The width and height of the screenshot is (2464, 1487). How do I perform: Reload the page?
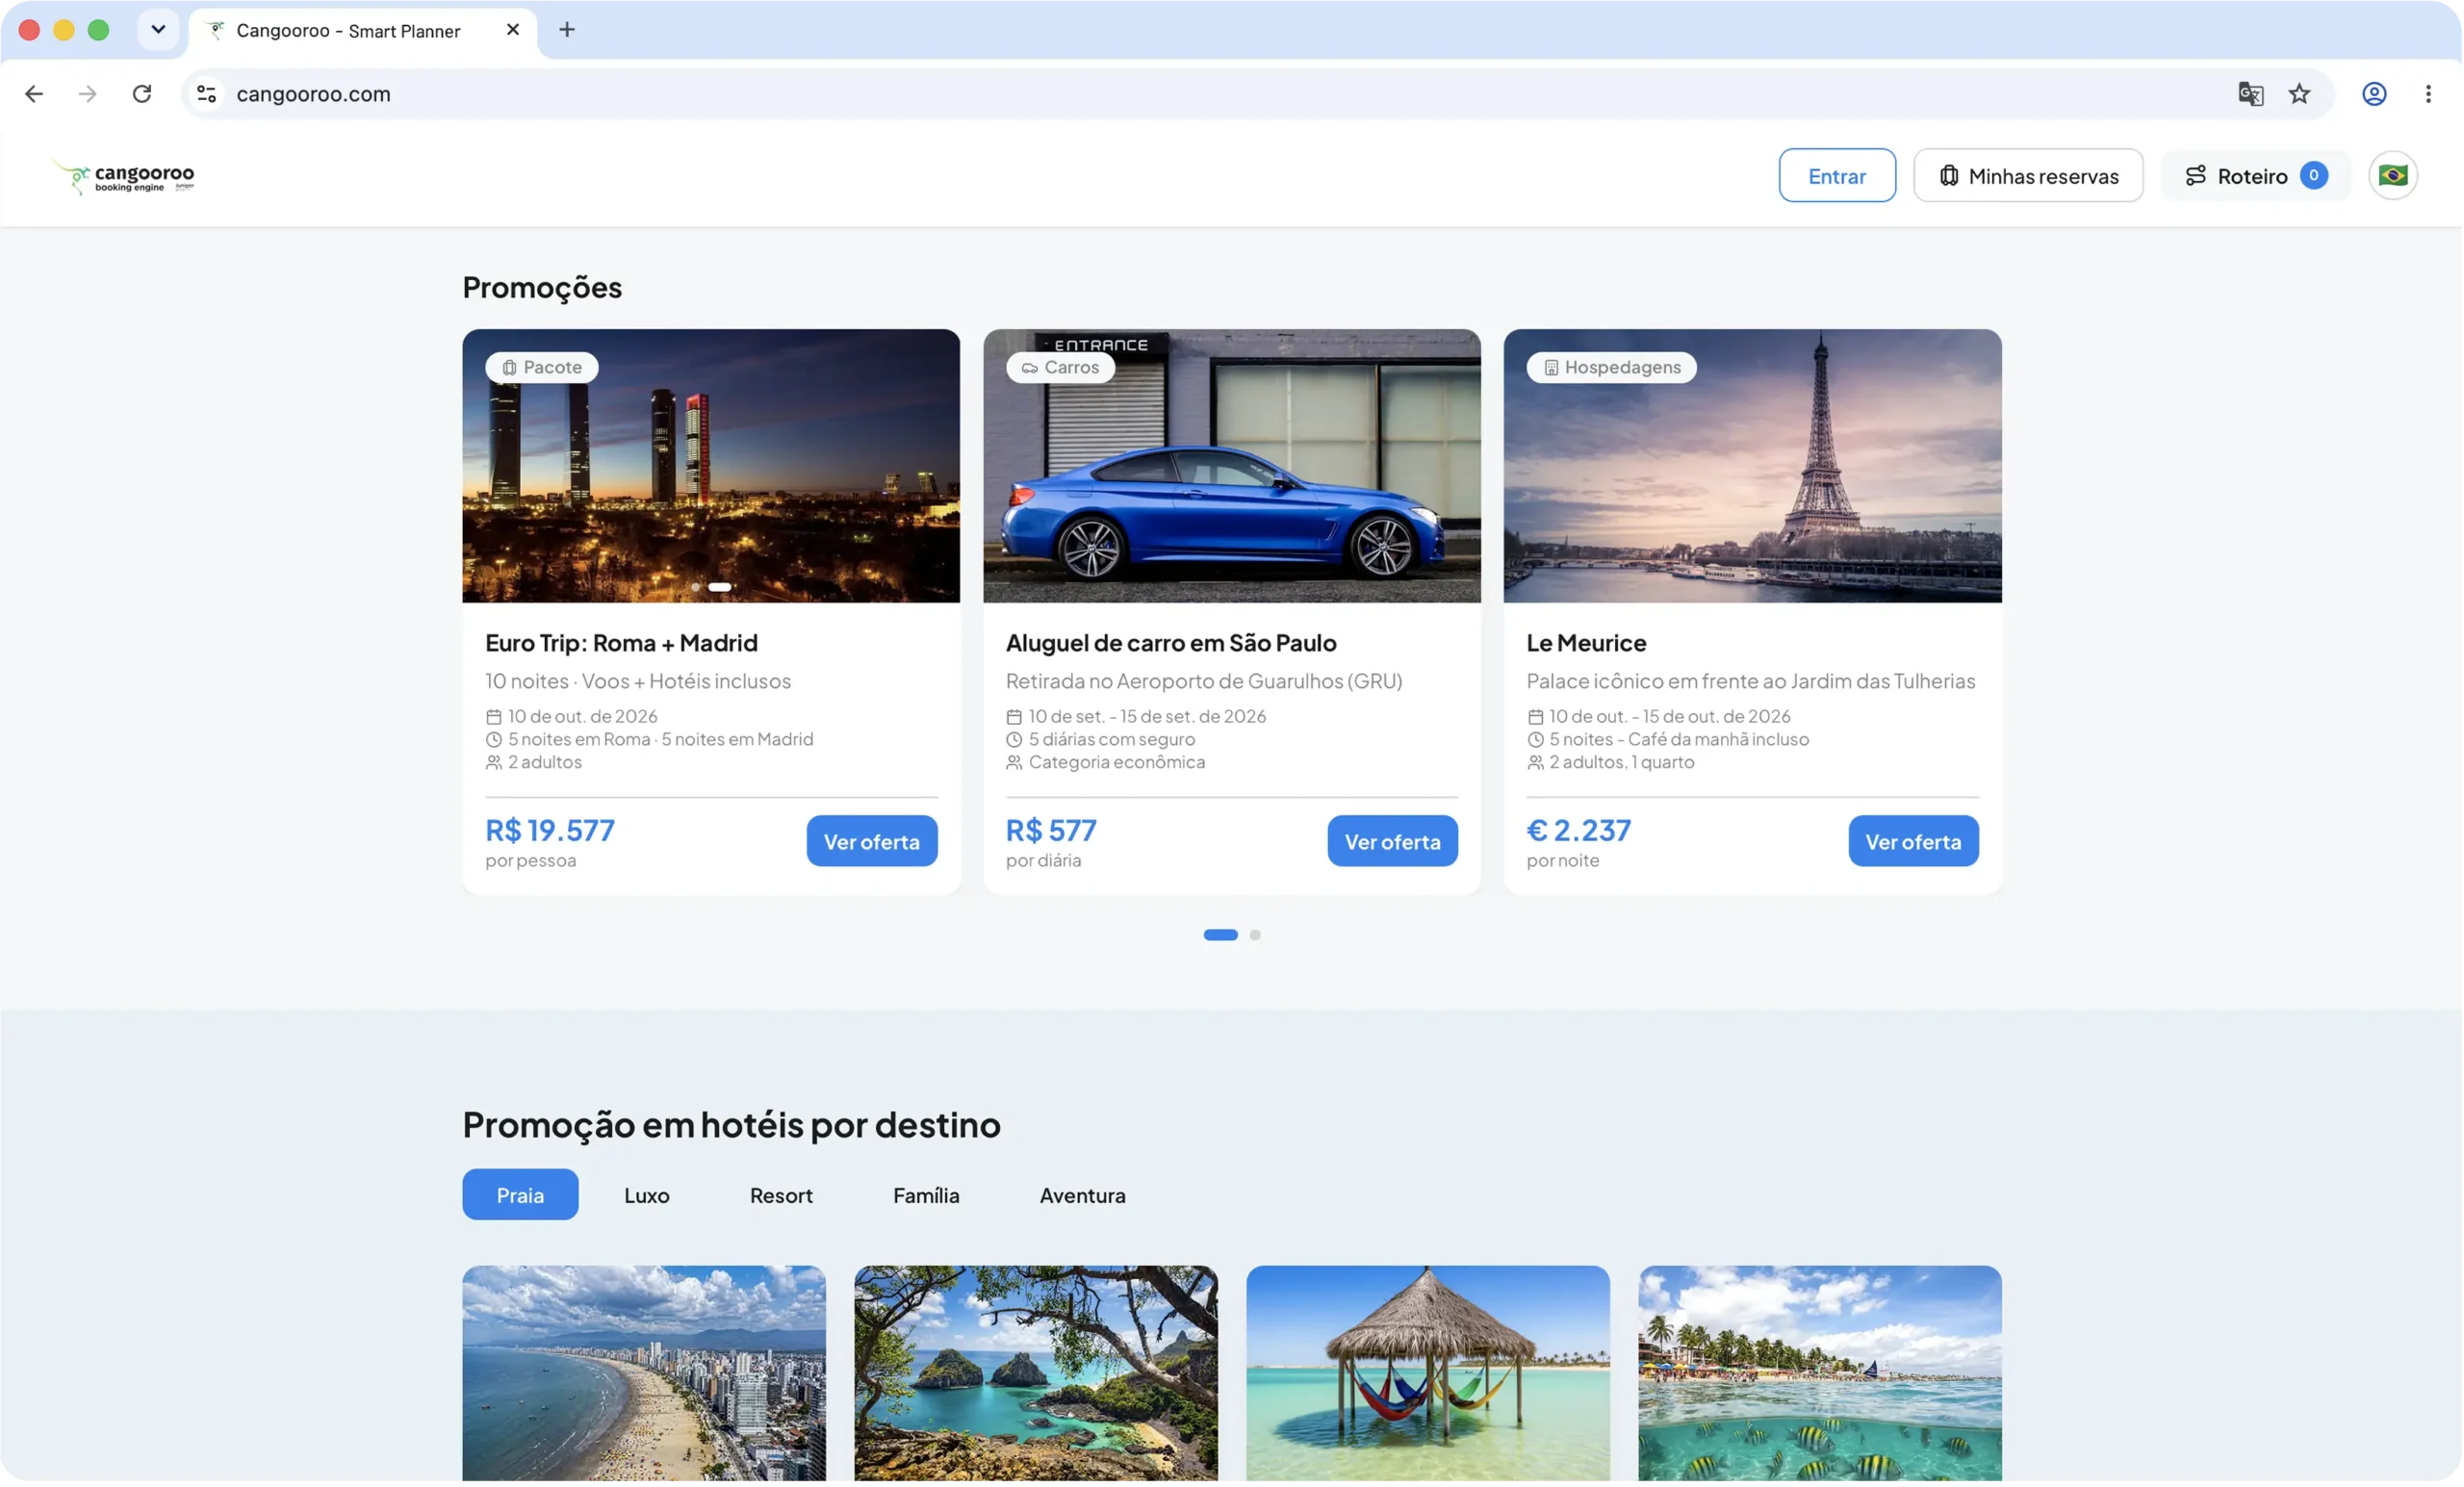(142, 94)
